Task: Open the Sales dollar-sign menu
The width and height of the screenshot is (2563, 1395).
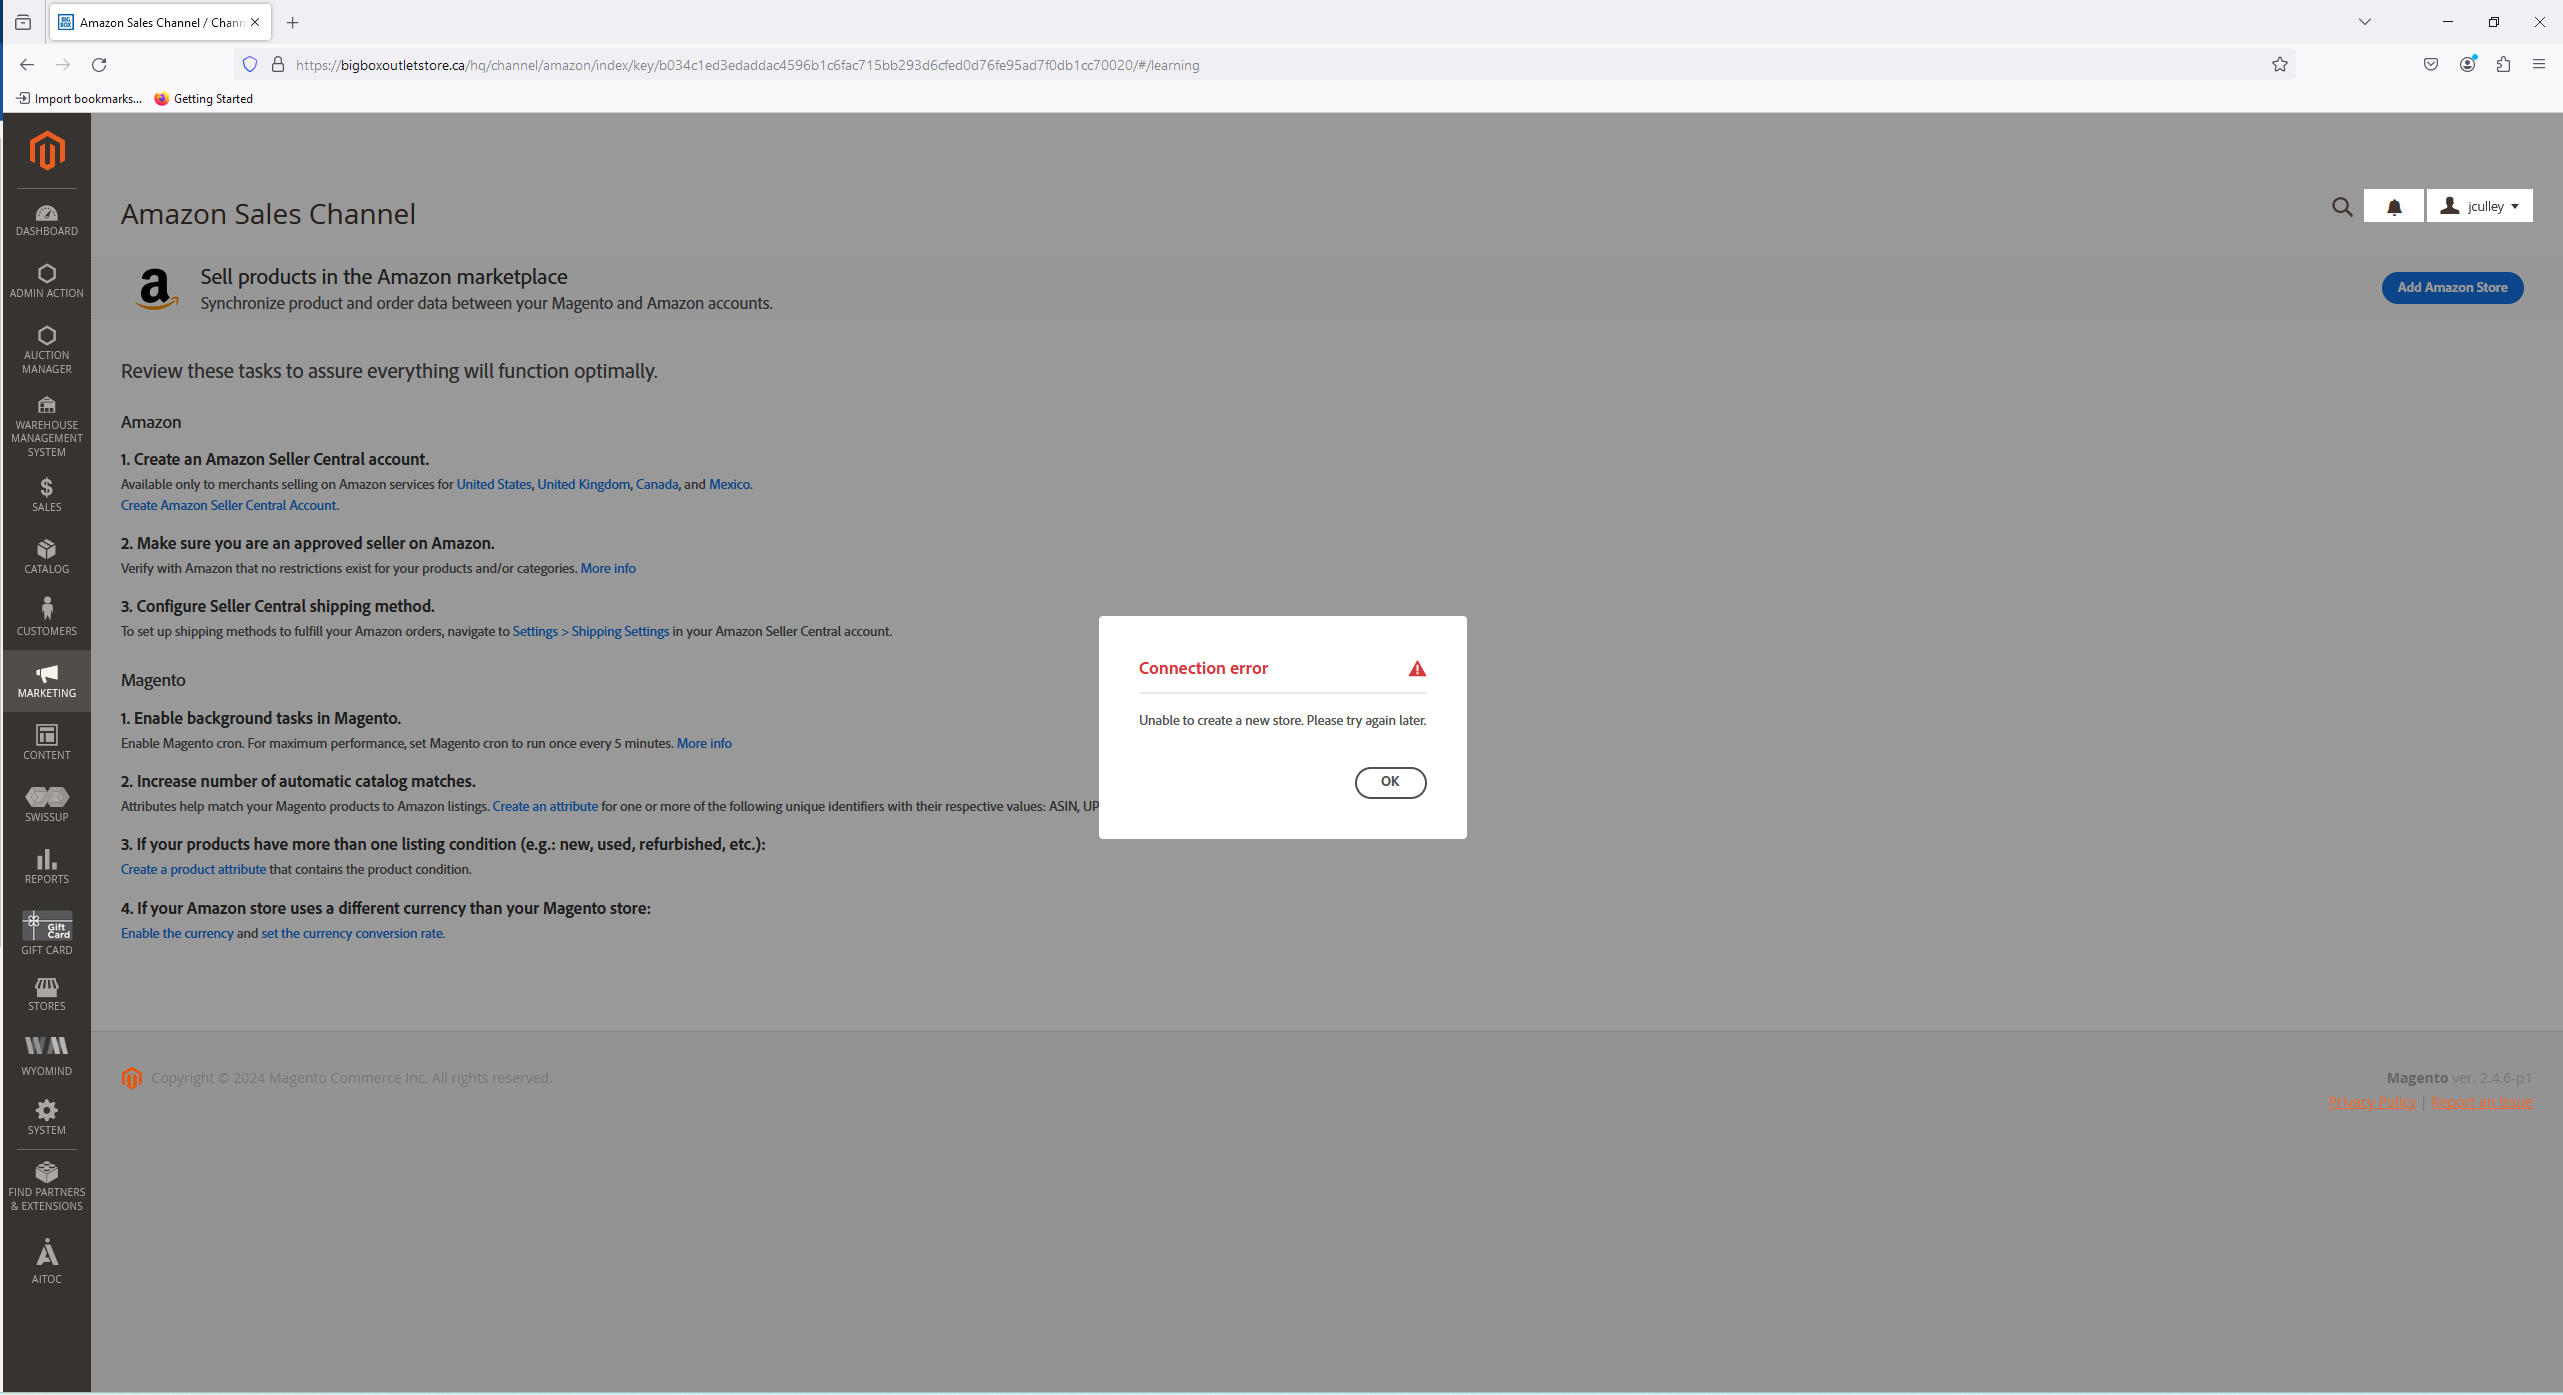Action: point(46,494)
